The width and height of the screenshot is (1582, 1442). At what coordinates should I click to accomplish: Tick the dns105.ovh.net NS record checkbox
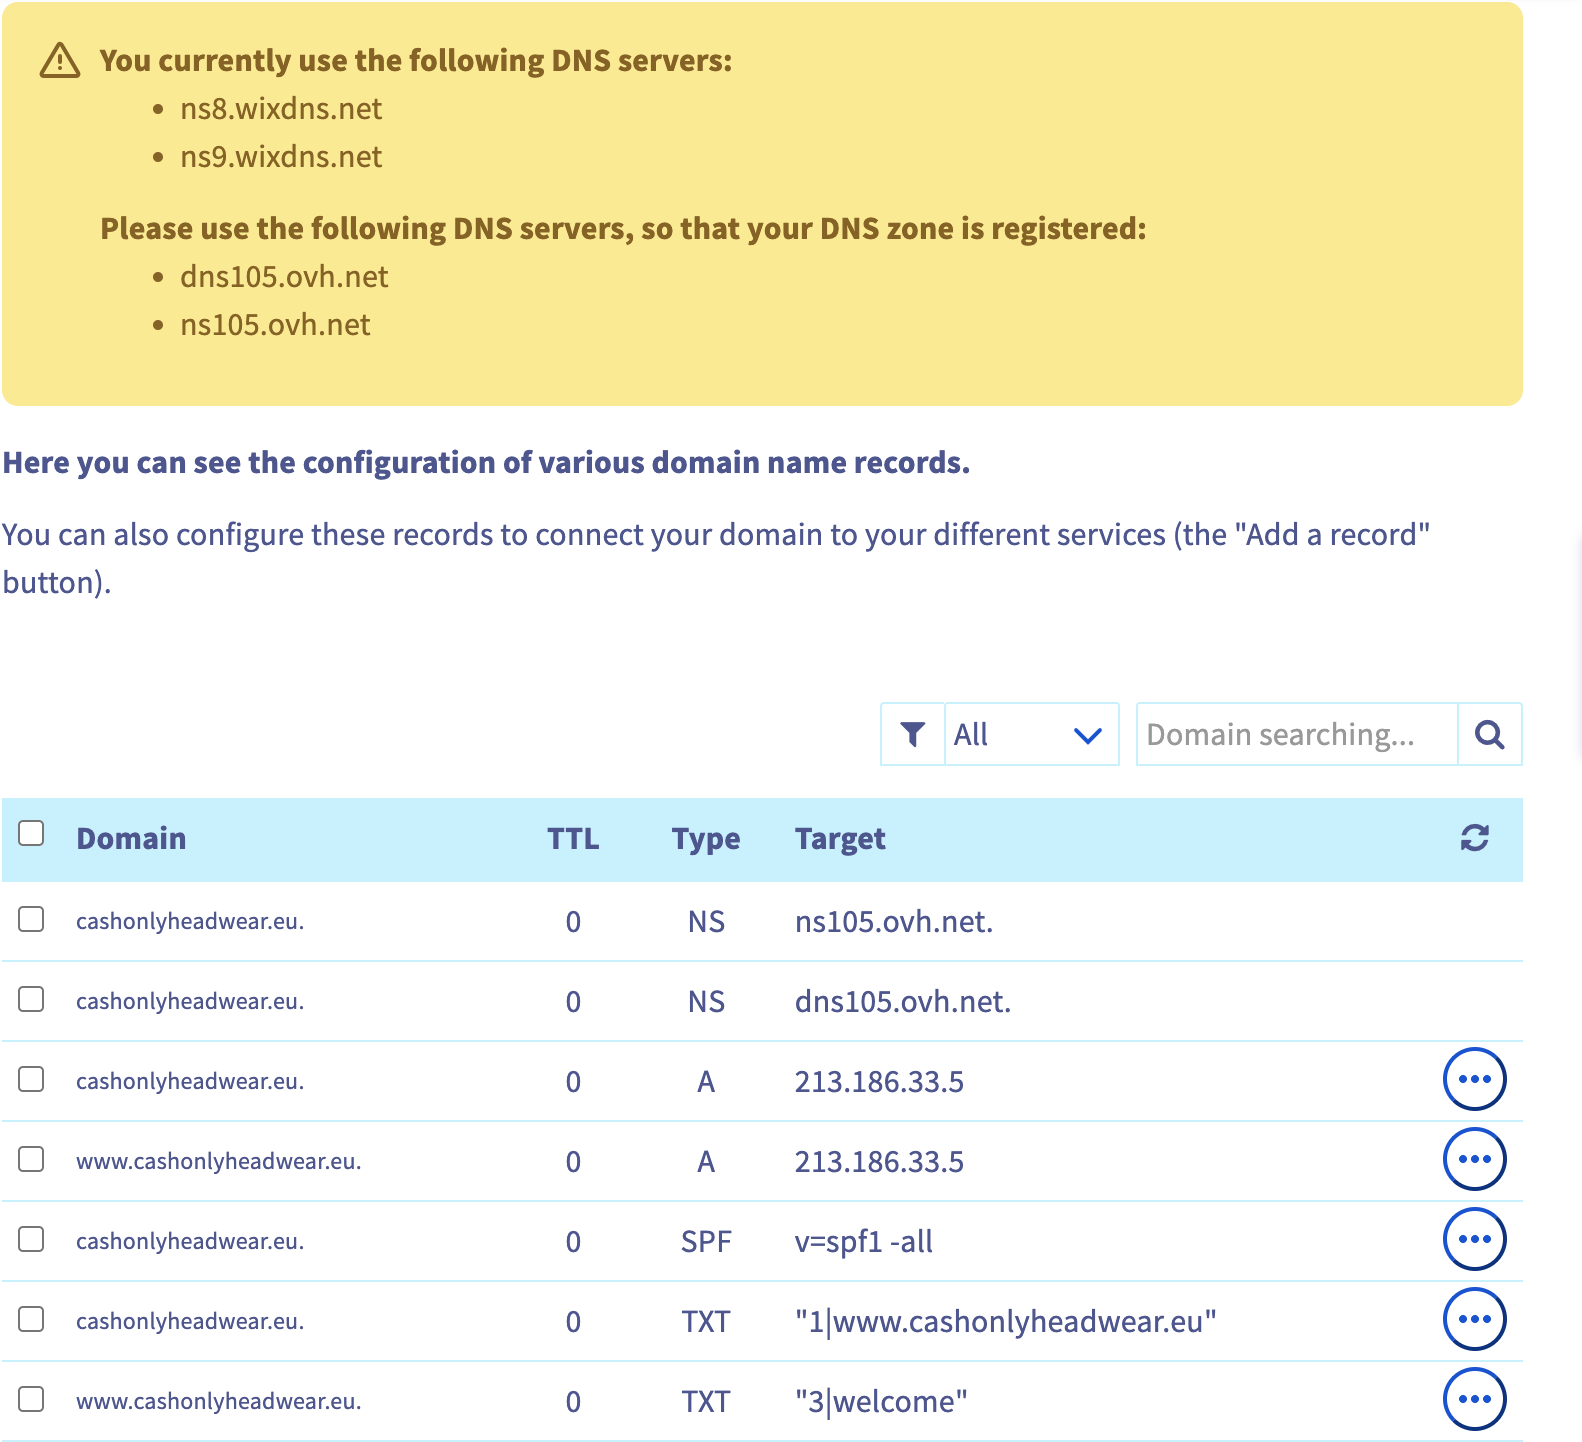(x=32, y=999)
